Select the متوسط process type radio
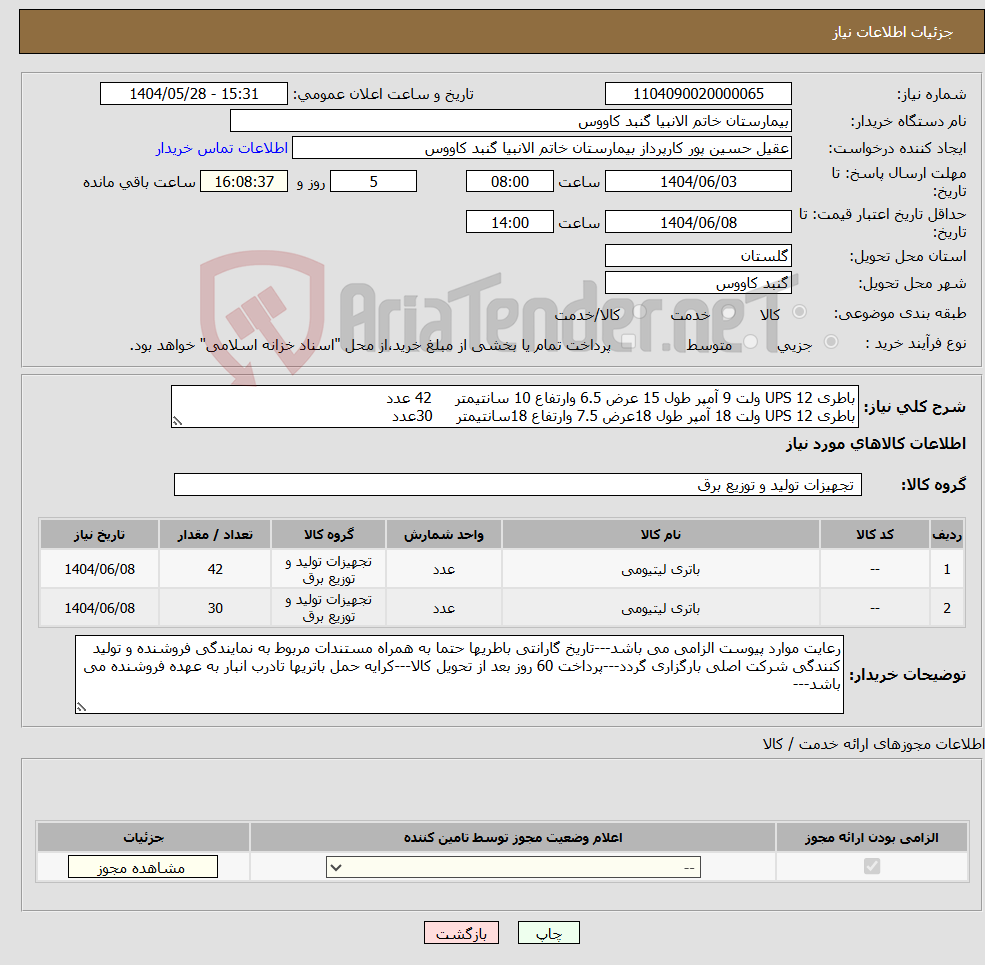 pos(750,342)
